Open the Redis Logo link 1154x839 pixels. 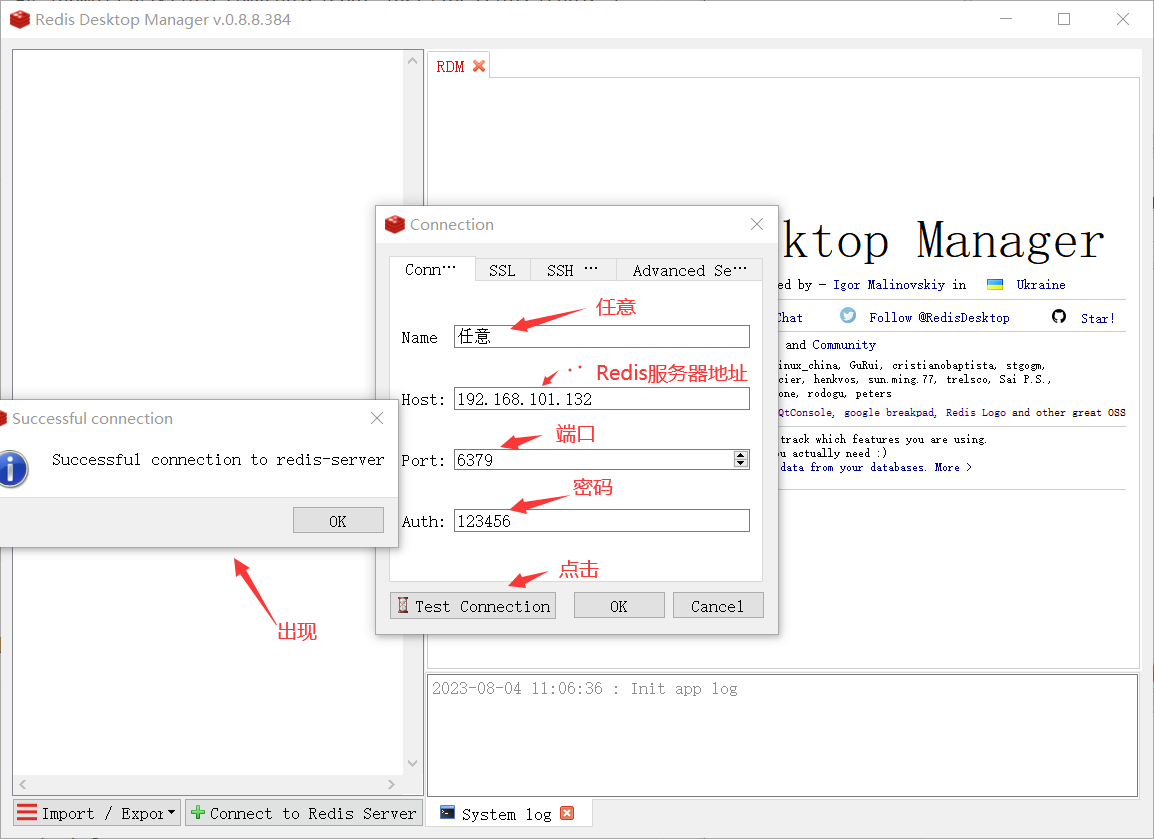point(976,412)
